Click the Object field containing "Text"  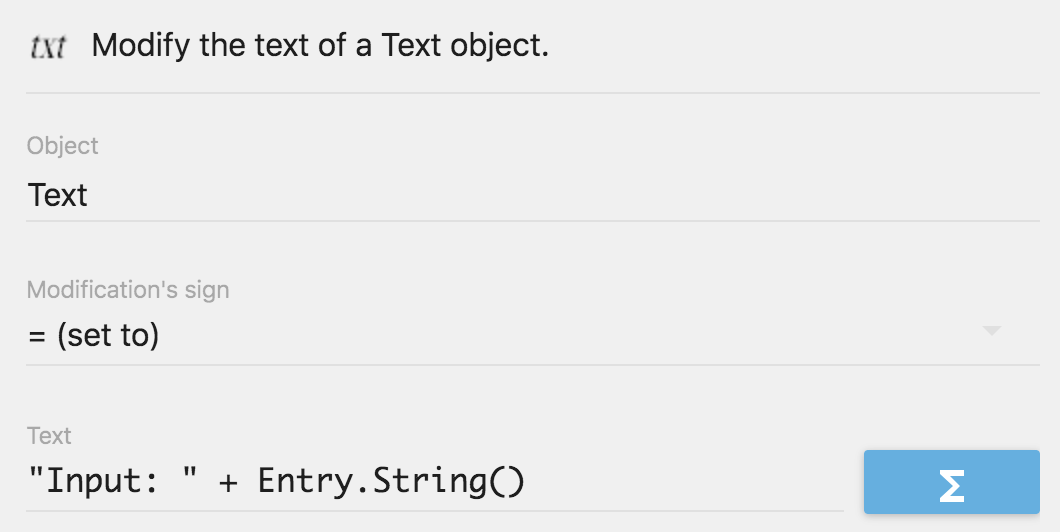coord(58,194)
